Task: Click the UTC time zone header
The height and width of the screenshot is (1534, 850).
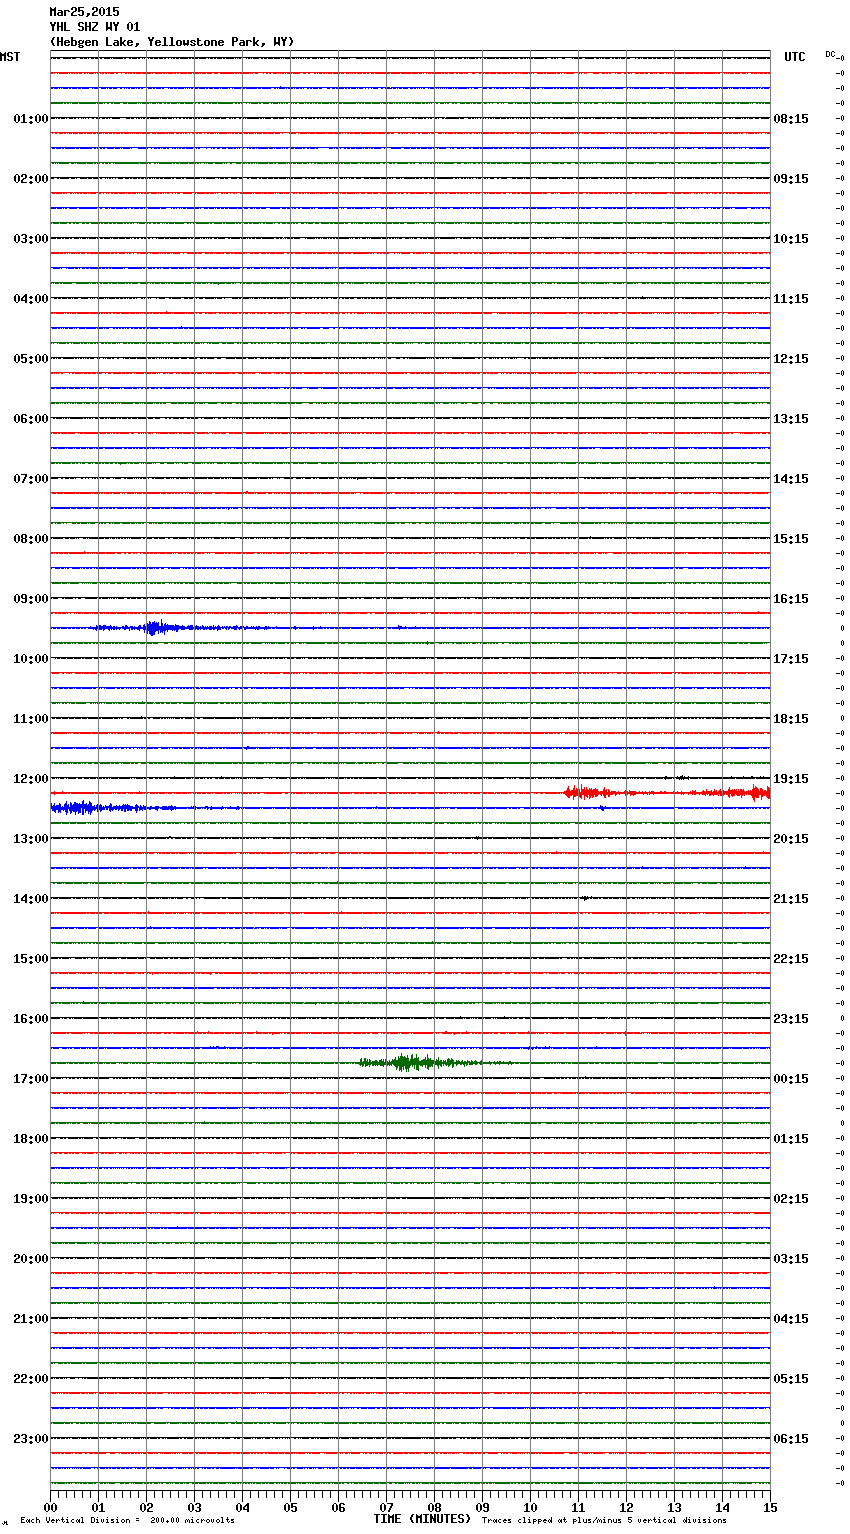Action: [794, 57]
